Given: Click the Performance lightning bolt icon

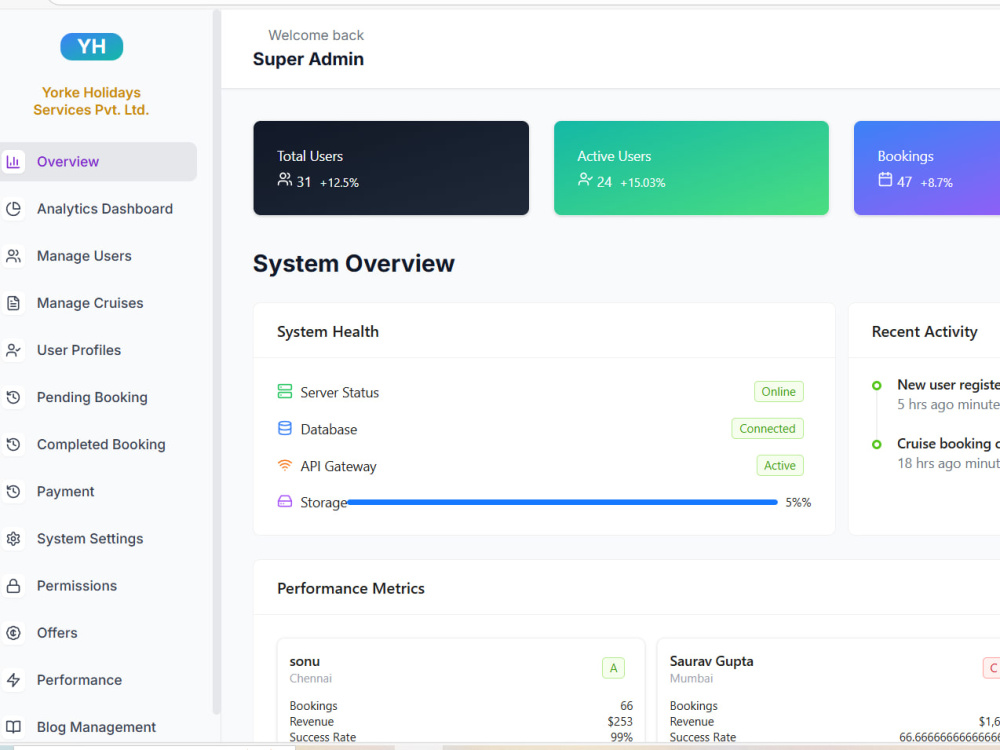Looking at the screenshot, I should pos(13,680).
